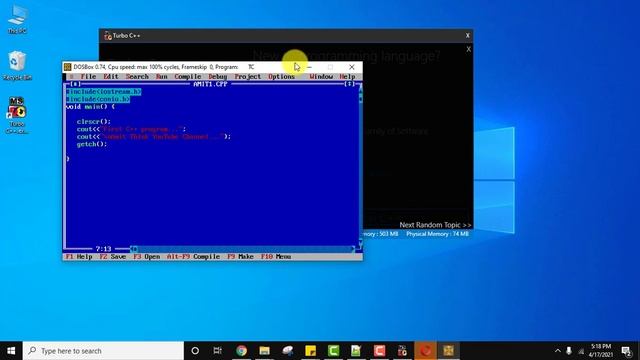Click the DOSBox title bar icon
Image resolution: width=640 pixels, height=360 pixels.
(68, 67)
